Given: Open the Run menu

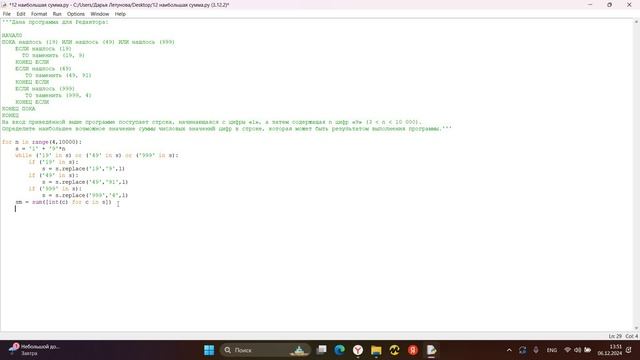Looking at the screenshot, I should point(57,14).
